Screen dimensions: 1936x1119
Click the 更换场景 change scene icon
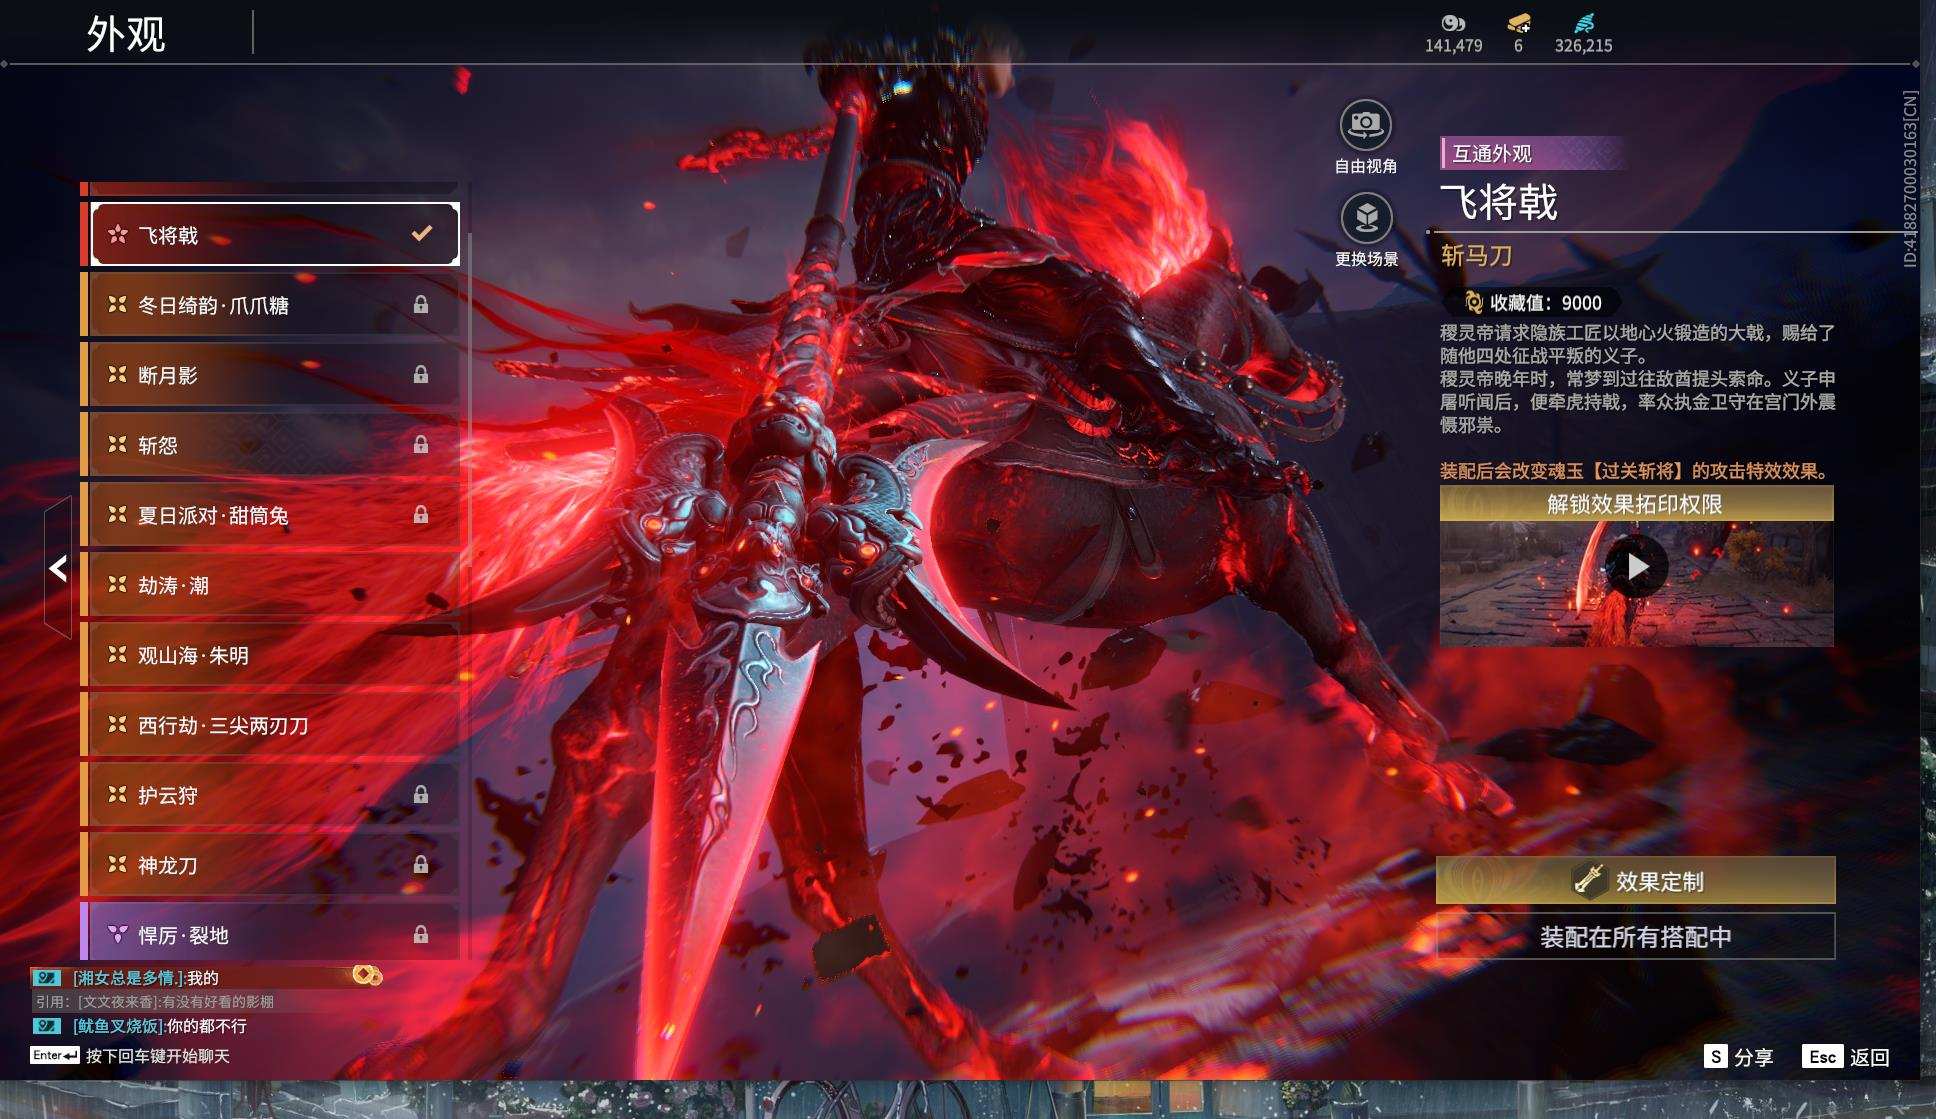pos(1365,218)
